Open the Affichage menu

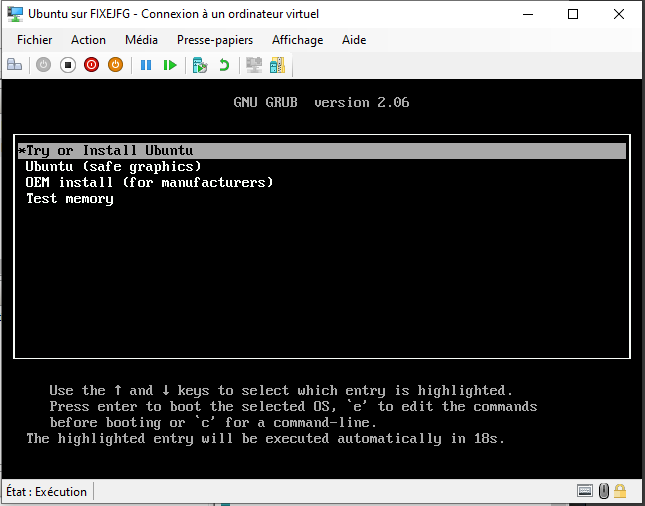point(297,40)
